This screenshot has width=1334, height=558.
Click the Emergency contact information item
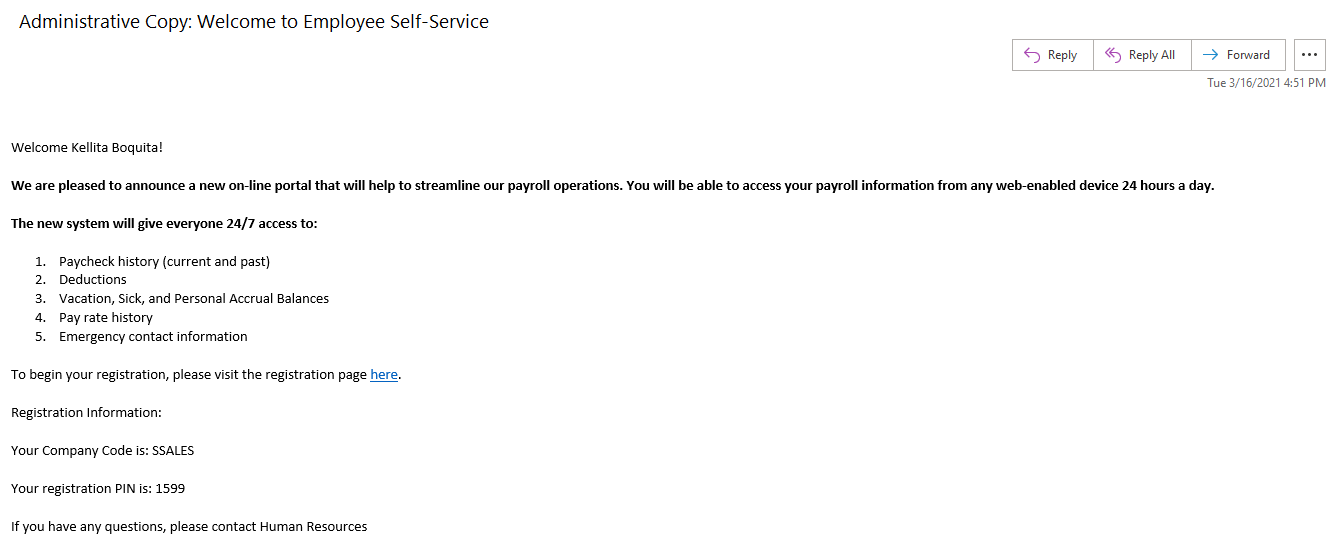pyautogui.click(x=153, y=337)
